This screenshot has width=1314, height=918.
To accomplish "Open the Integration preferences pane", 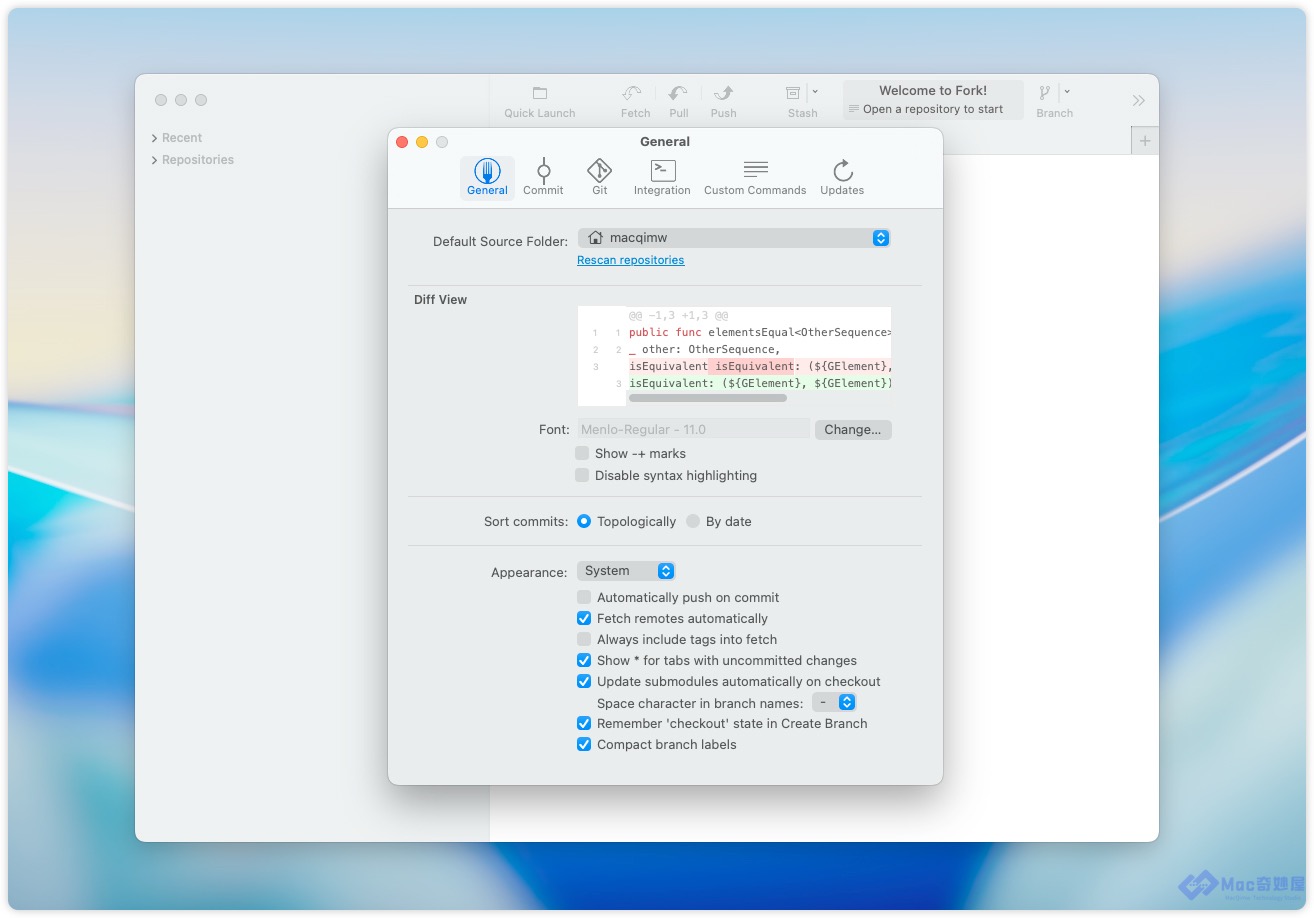I will (662, 177).
